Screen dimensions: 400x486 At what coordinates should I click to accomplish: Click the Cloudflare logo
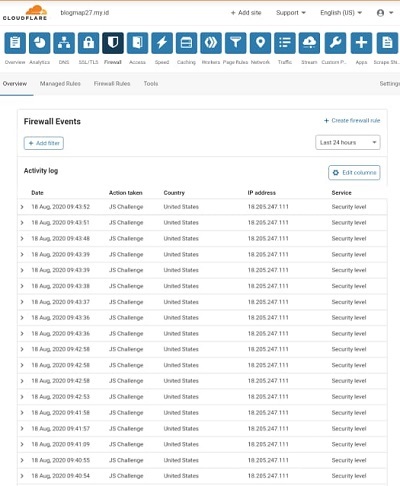[25, 13]
